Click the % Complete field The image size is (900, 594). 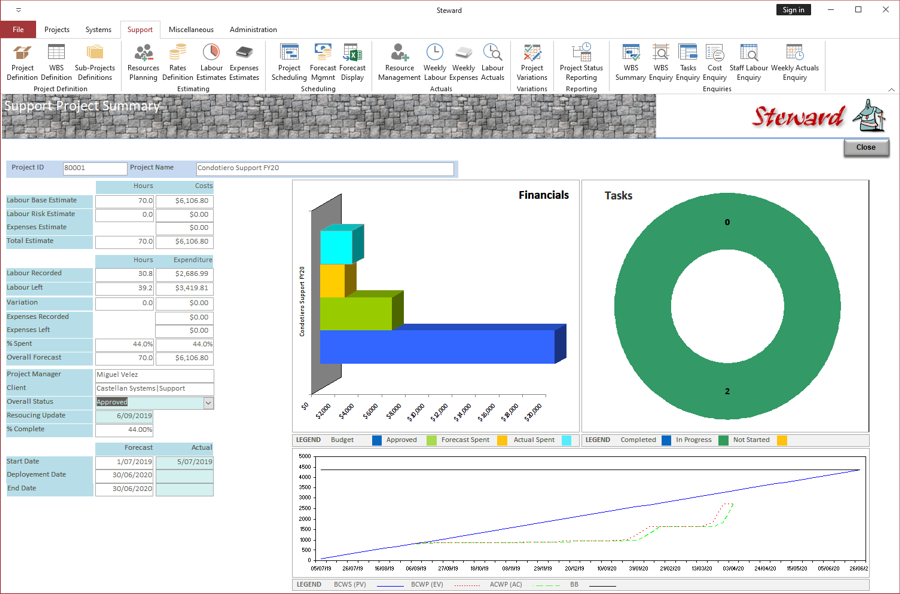tap(124, 430)
